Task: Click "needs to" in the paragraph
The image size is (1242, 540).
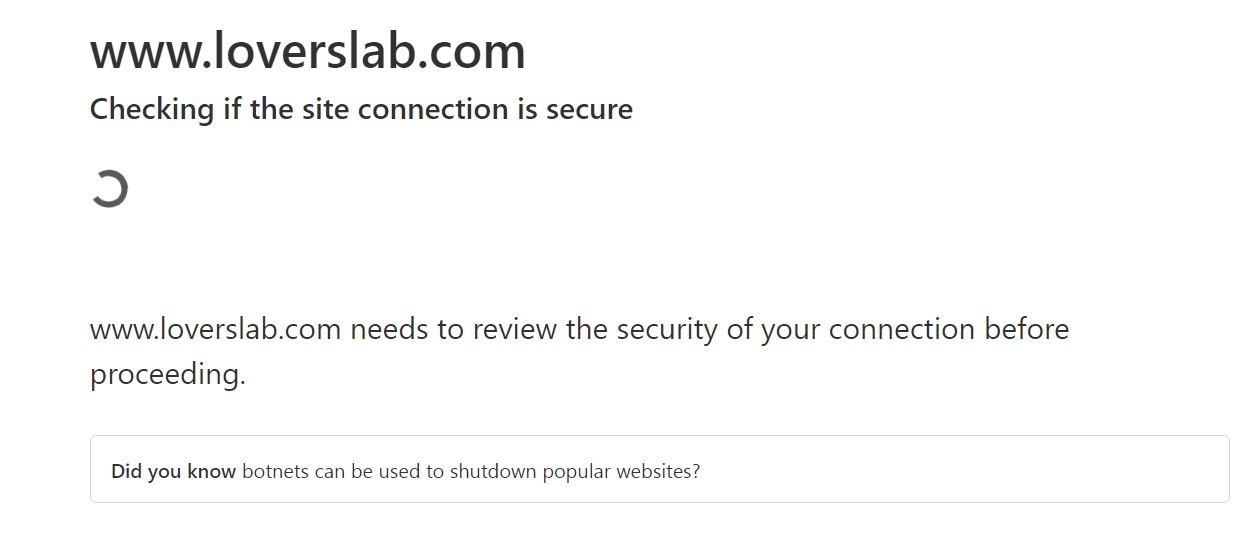Action: tap(407, 329)
